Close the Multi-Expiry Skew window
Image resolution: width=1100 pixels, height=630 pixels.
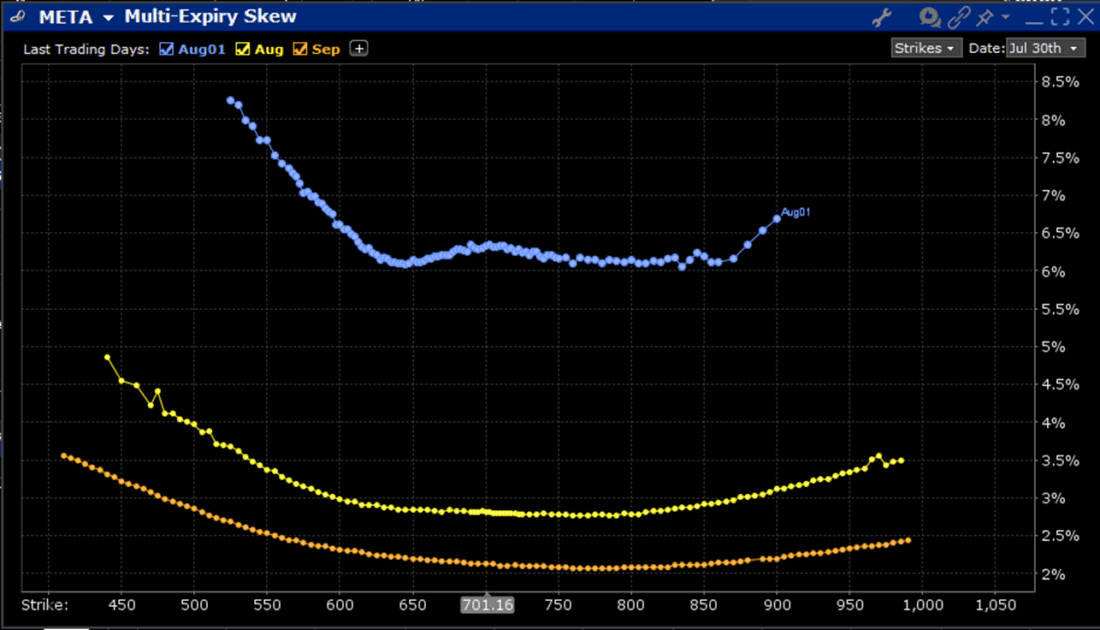point(1084,16)
